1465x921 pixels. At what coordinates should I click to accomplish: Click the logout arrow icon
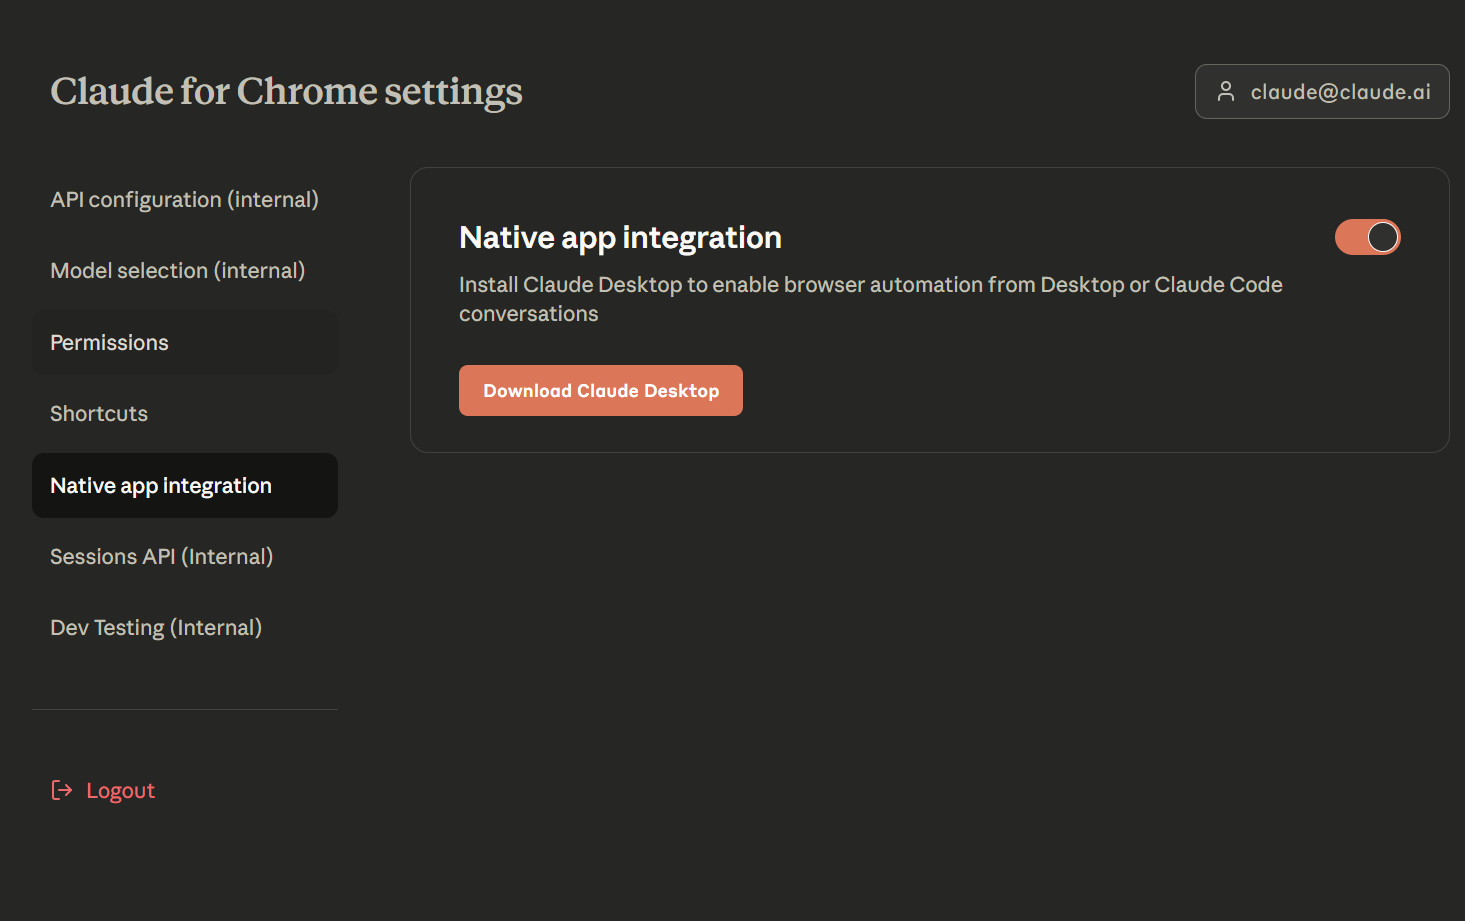click(x=62, y=791)
